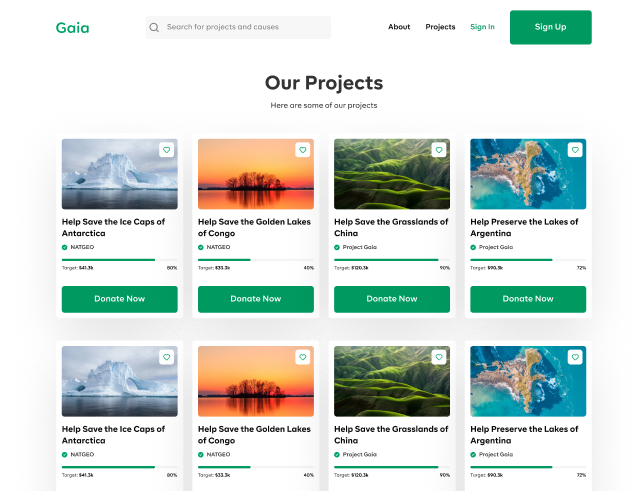
Task: Click 'Project Gaia' label on top-row China card
Action: pos(360,247)
